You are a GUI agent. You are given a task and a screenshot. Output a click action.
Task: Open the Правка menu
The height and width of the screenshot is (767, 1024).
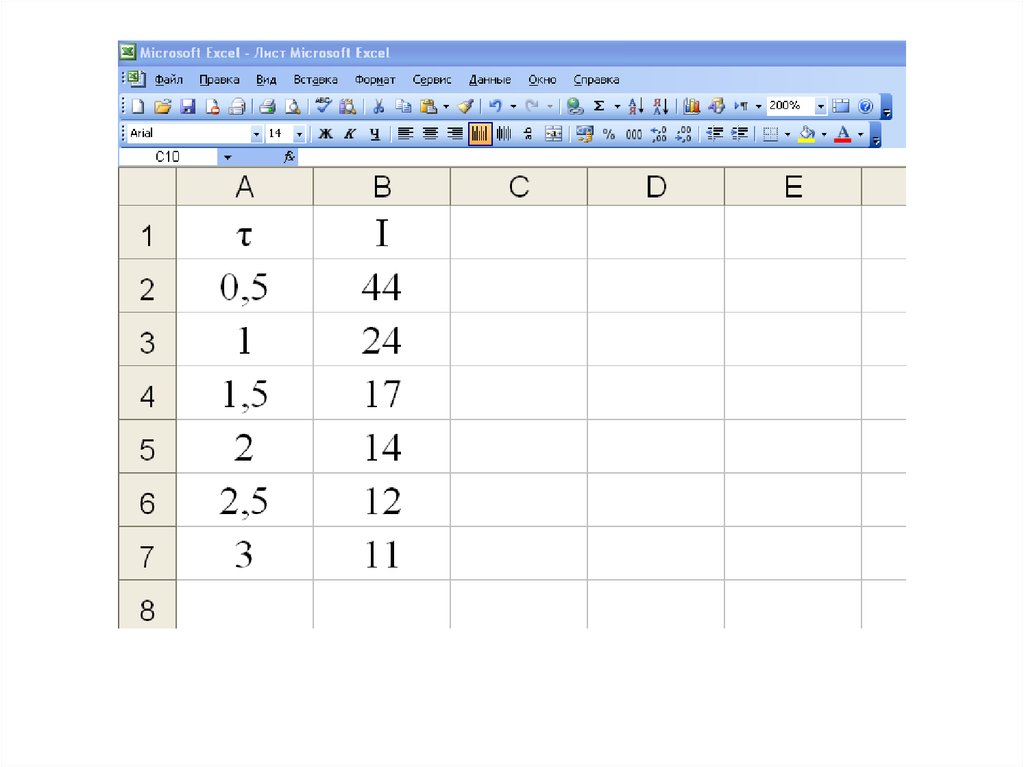pyautogui.click(x=219, y=80)
